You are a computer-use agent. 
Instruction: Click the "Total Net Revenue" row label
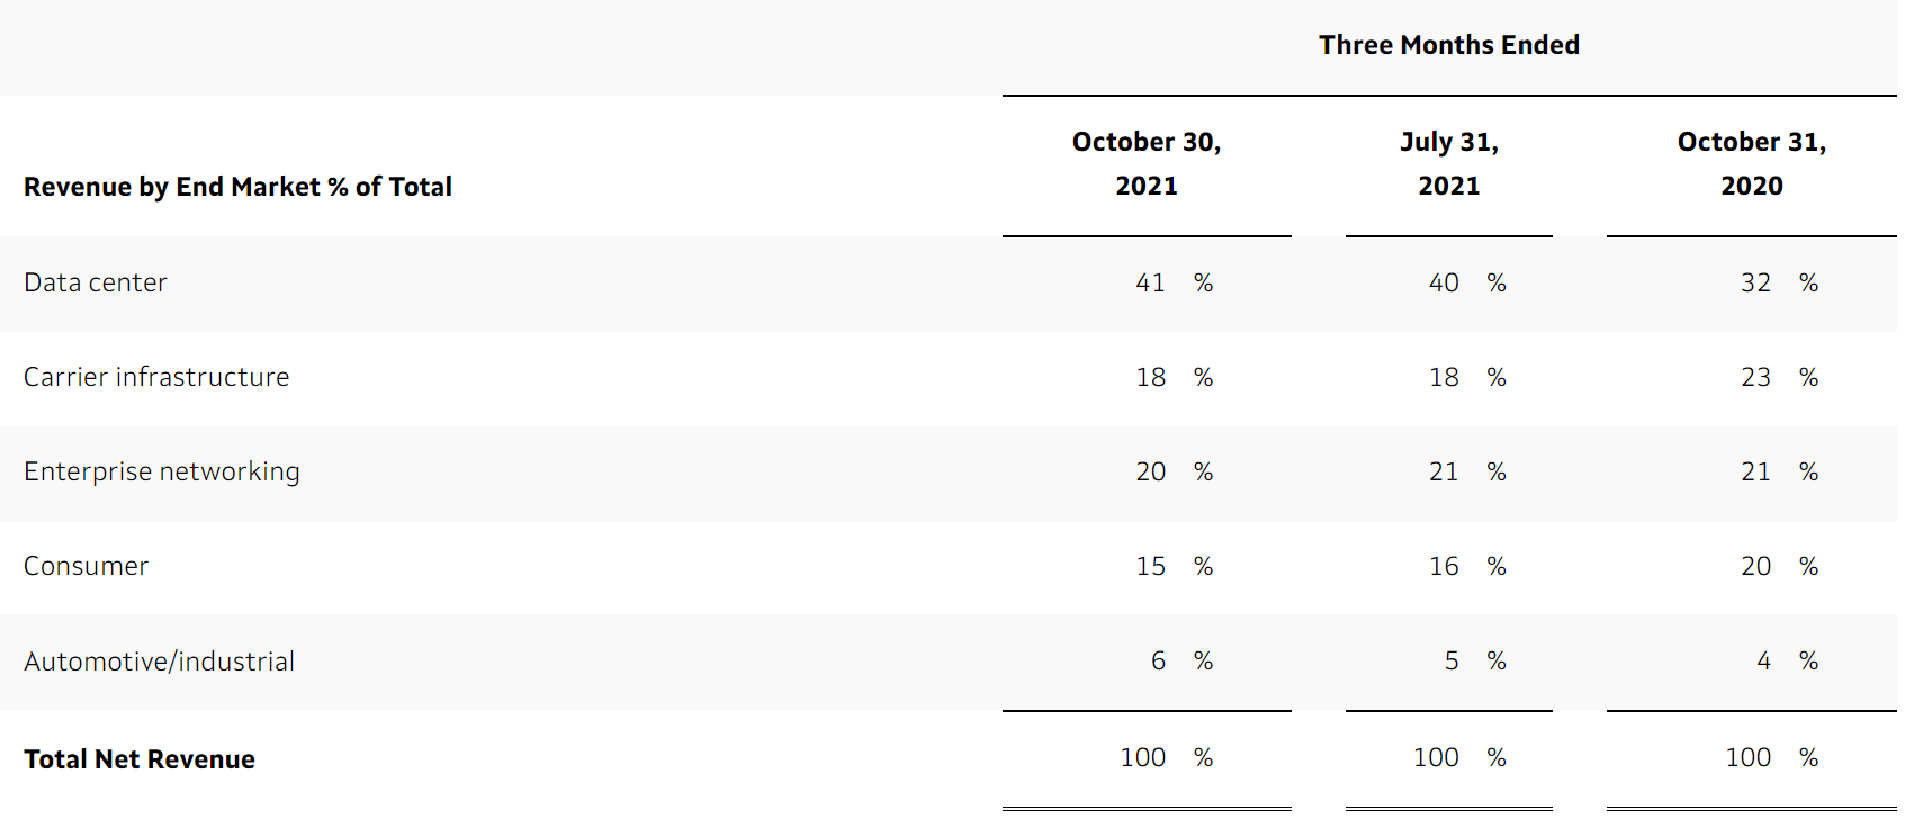tap(139, 759)
